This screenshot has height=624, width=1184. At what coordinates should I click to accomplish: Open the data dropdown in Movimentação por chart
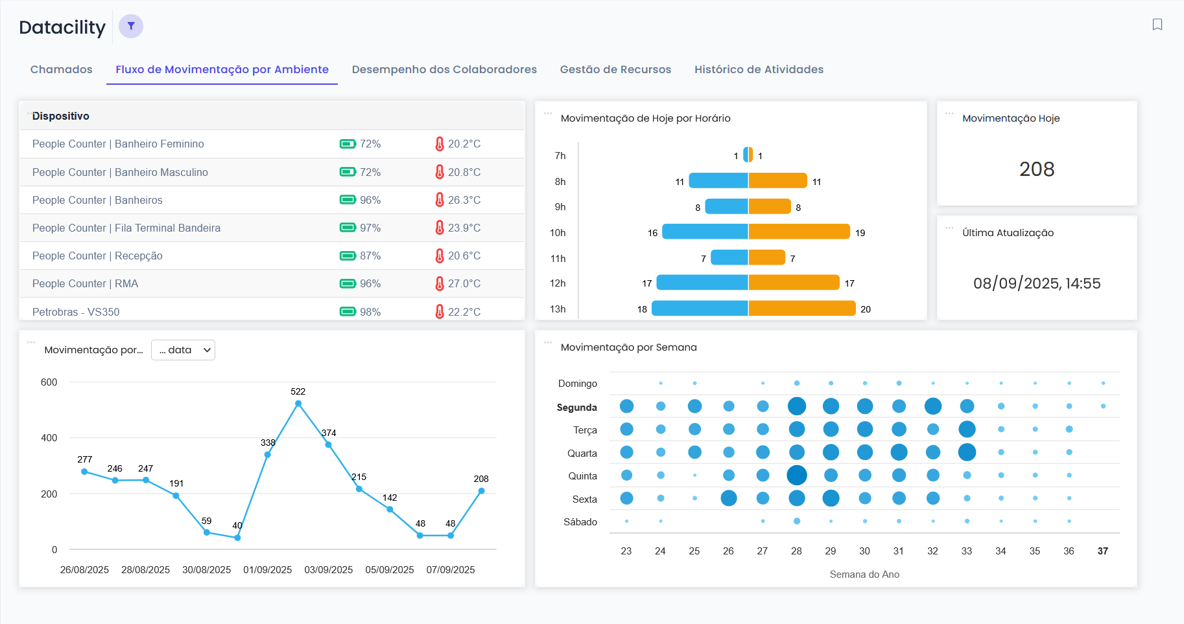tap(183, 350)
